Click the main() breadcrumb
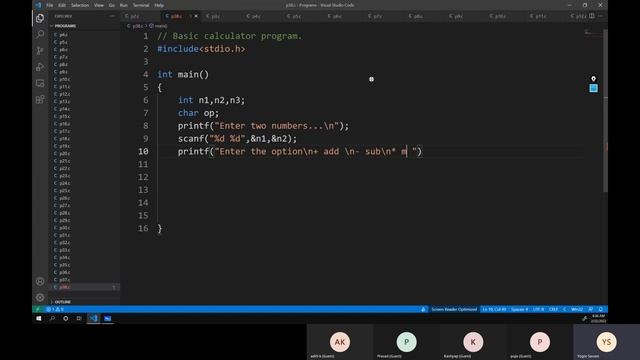640x360 pixels. tap(158, 26)
